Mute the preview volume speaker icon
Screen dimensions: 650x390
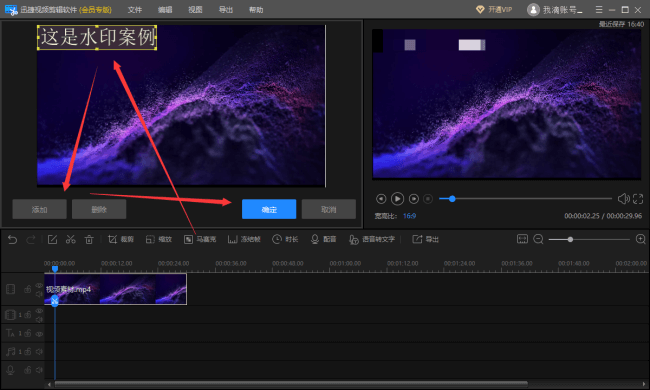tap(623, 199)
